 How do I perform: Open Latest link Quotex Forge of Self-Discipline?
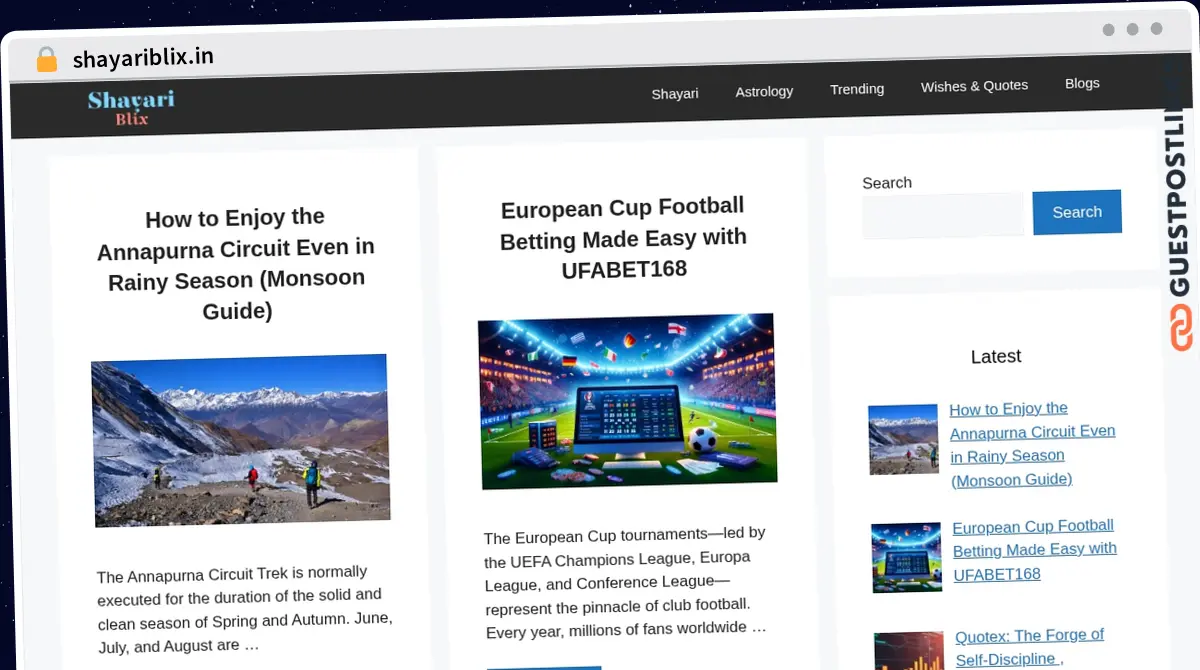coord(1029,647)
